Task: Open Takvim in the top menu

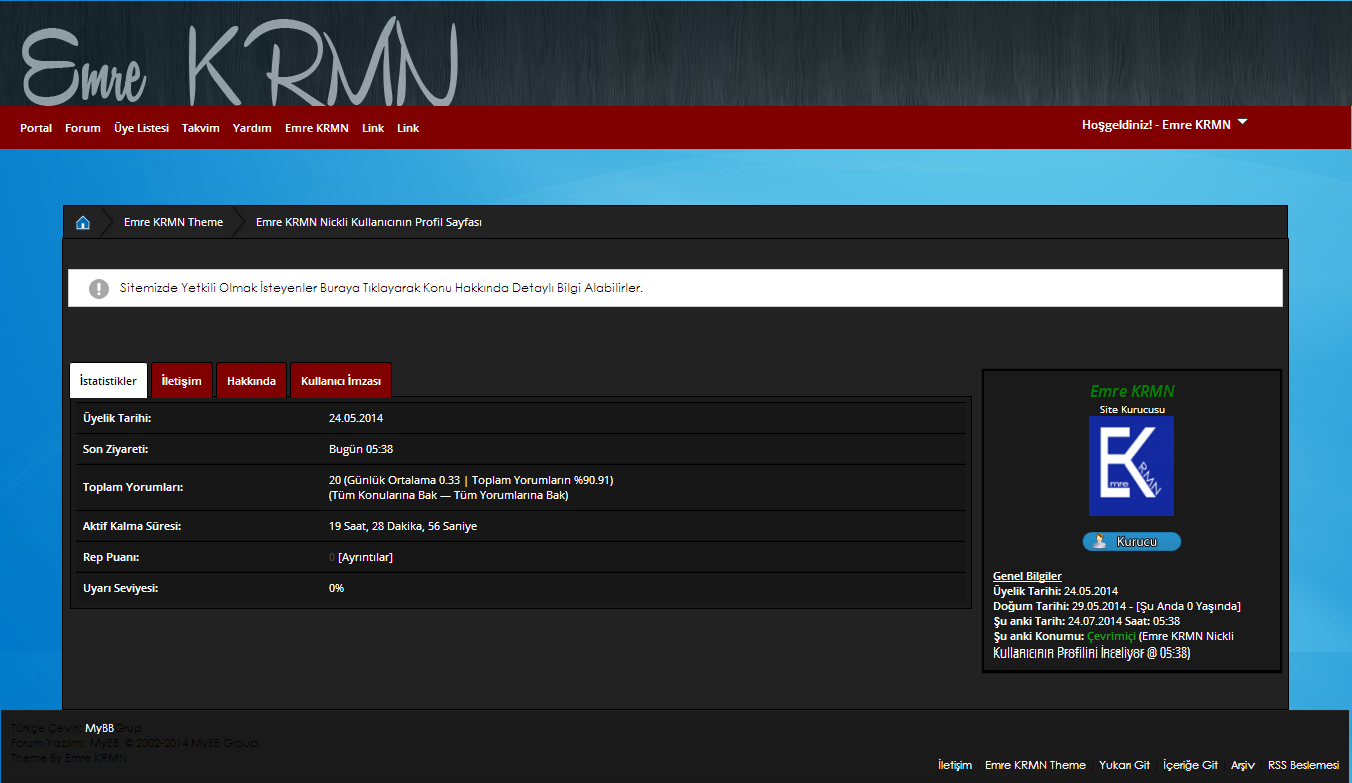Action: [x=200, y=128]
